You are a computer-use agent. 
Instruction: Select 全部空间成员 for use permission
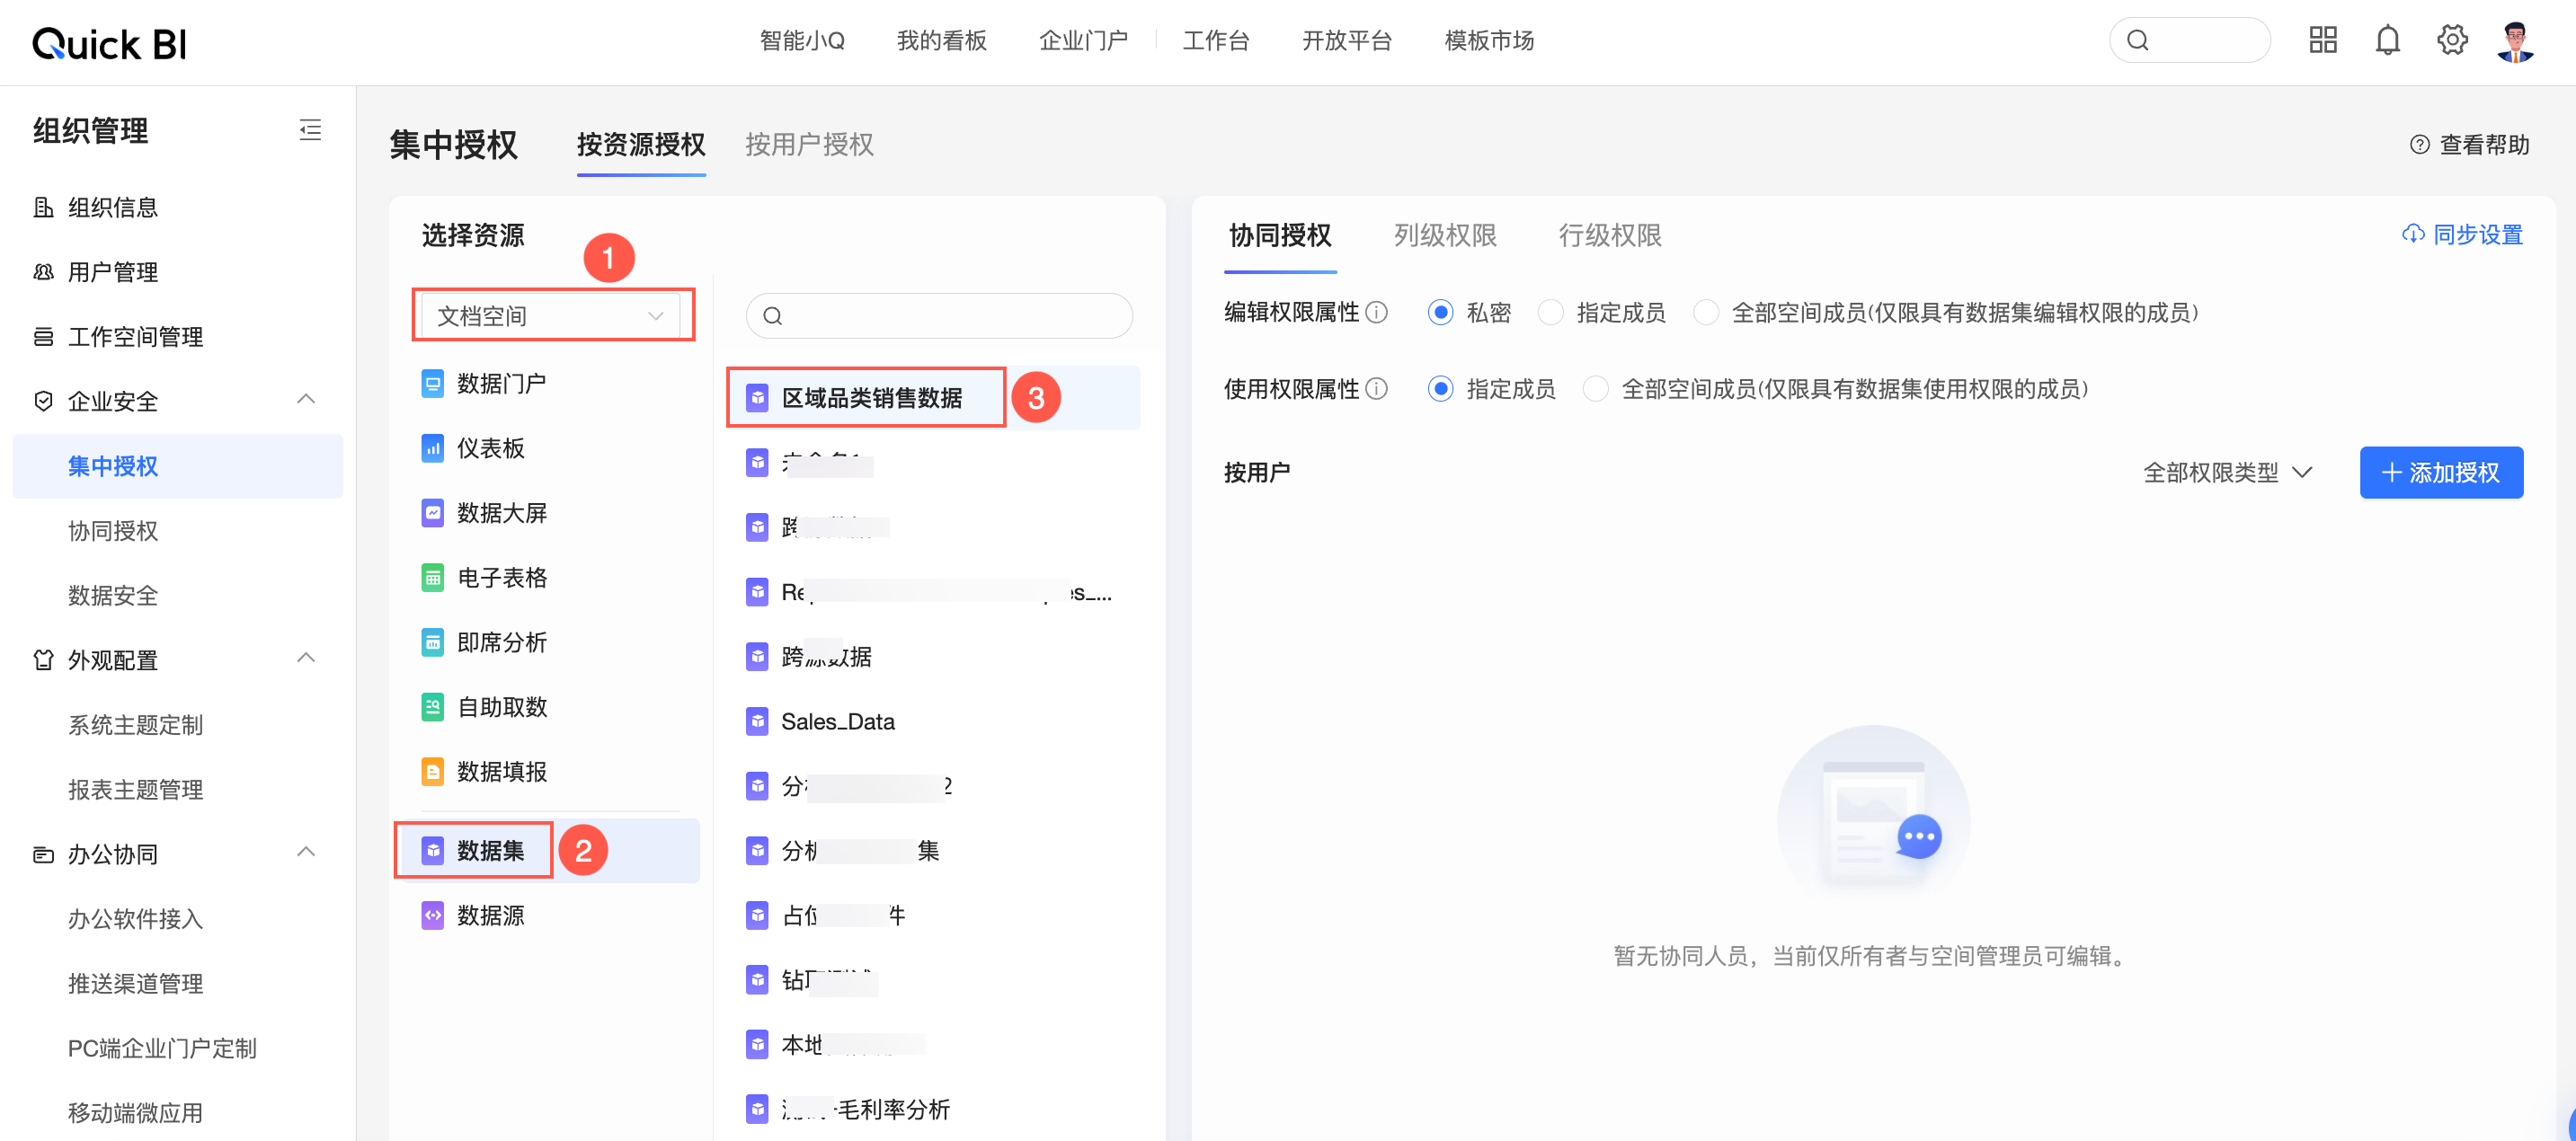point(1595,389)
